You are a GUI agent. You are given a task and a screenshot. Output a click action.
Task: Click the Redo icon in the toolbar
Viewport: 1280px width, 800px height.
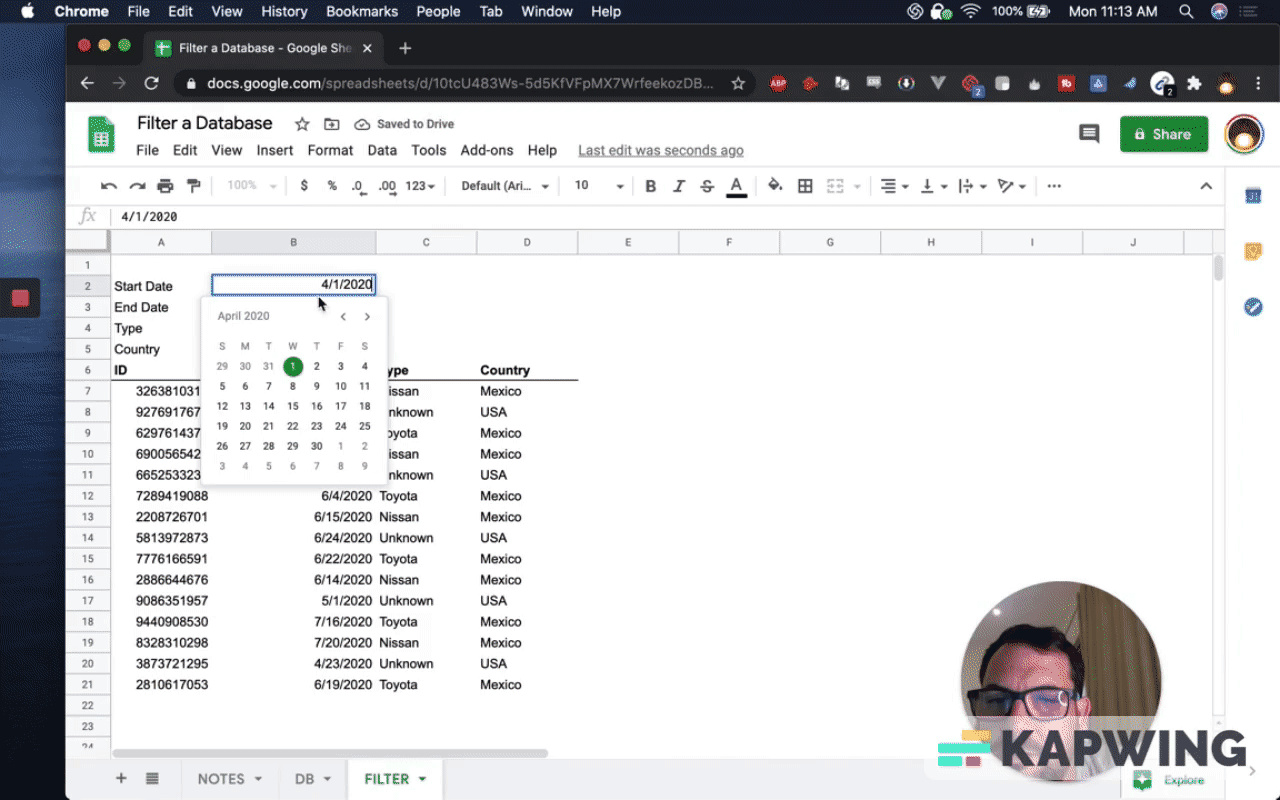click(137, 186)
